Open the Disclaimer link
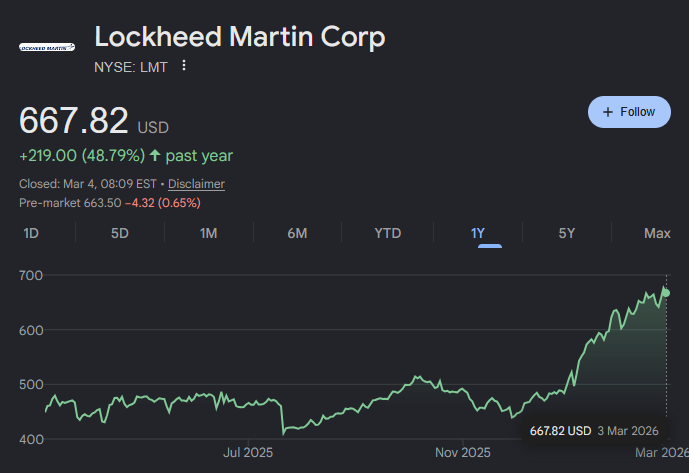689x473 pixels. point(196,184)
